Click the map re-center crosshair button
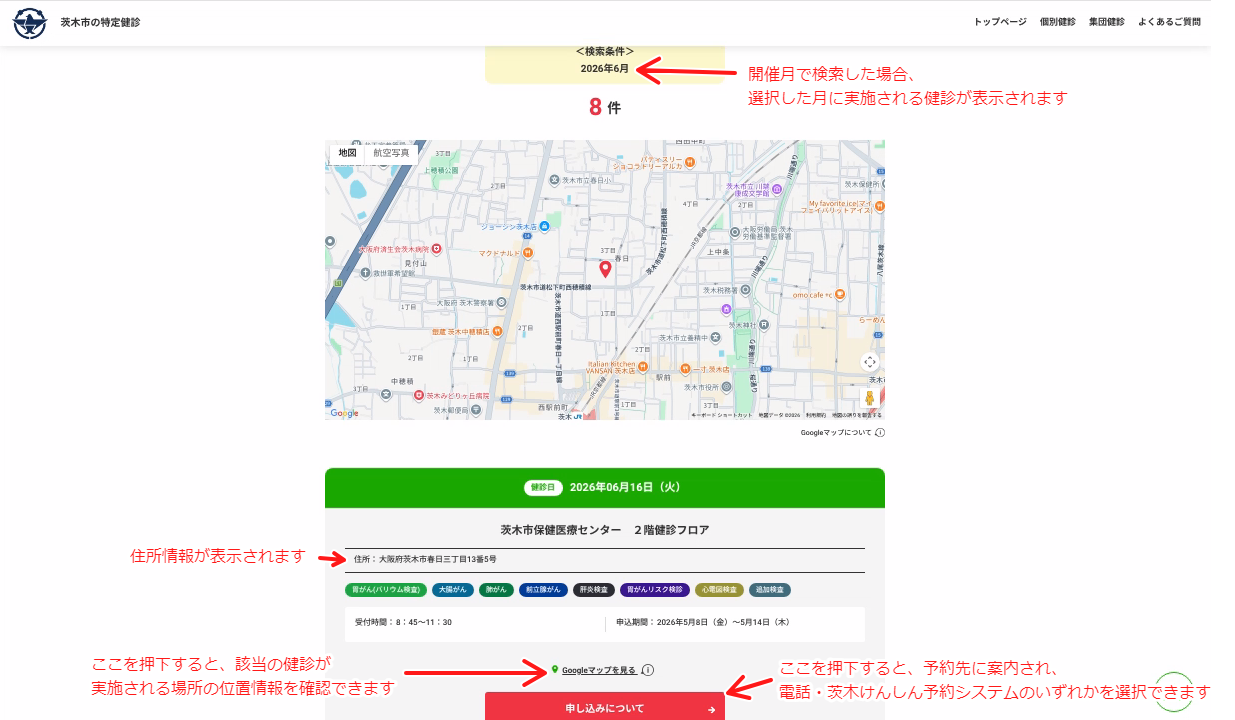The image size is (1235, 720). 870,362
